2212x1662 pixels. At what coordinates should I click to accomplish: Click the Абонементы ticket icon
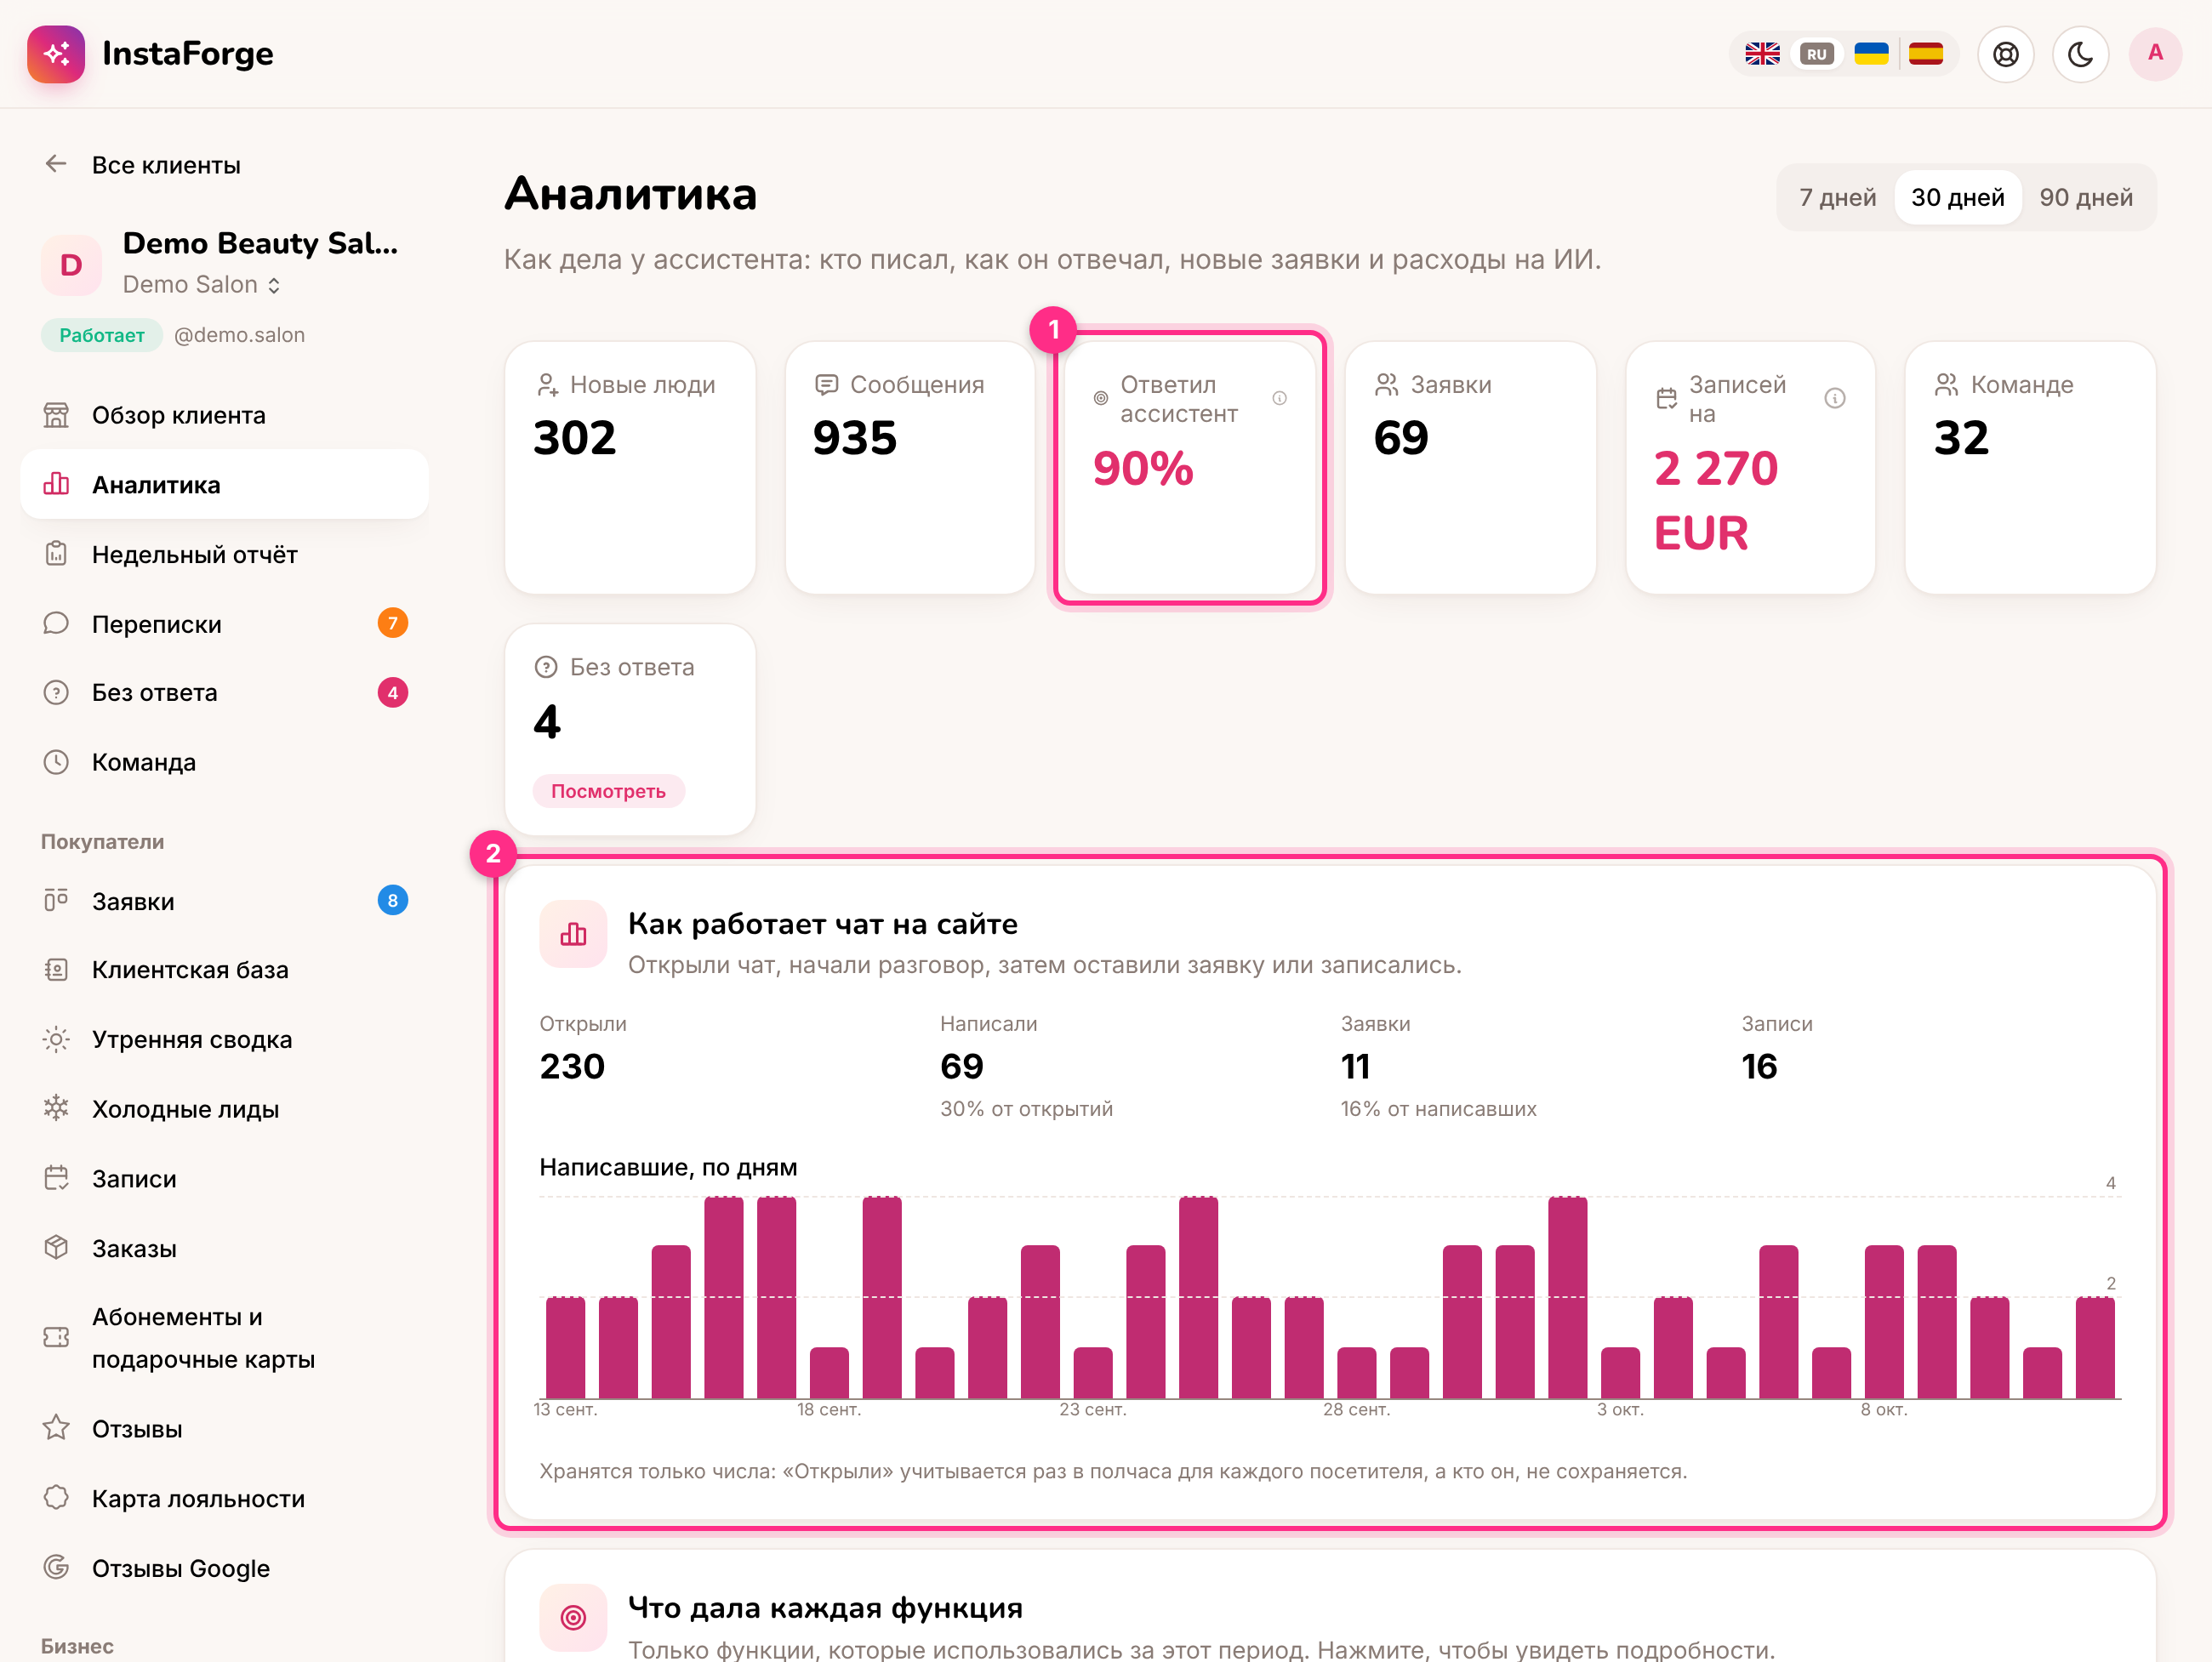(x=56, y=1338)
